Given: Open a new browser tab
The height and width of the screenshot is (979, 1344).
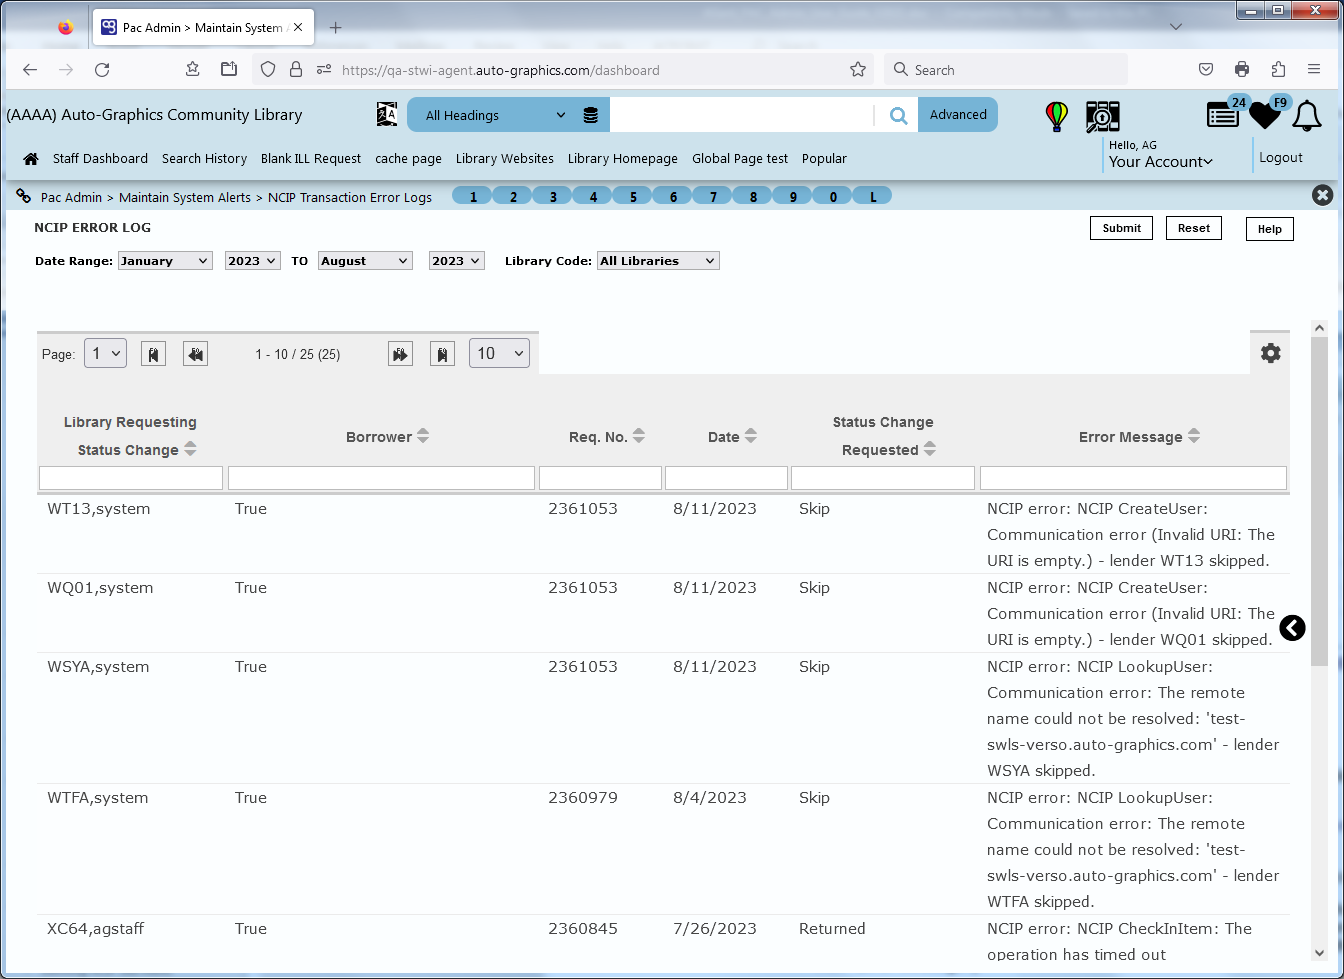Looking at the screenshot, I should (335, 28).
